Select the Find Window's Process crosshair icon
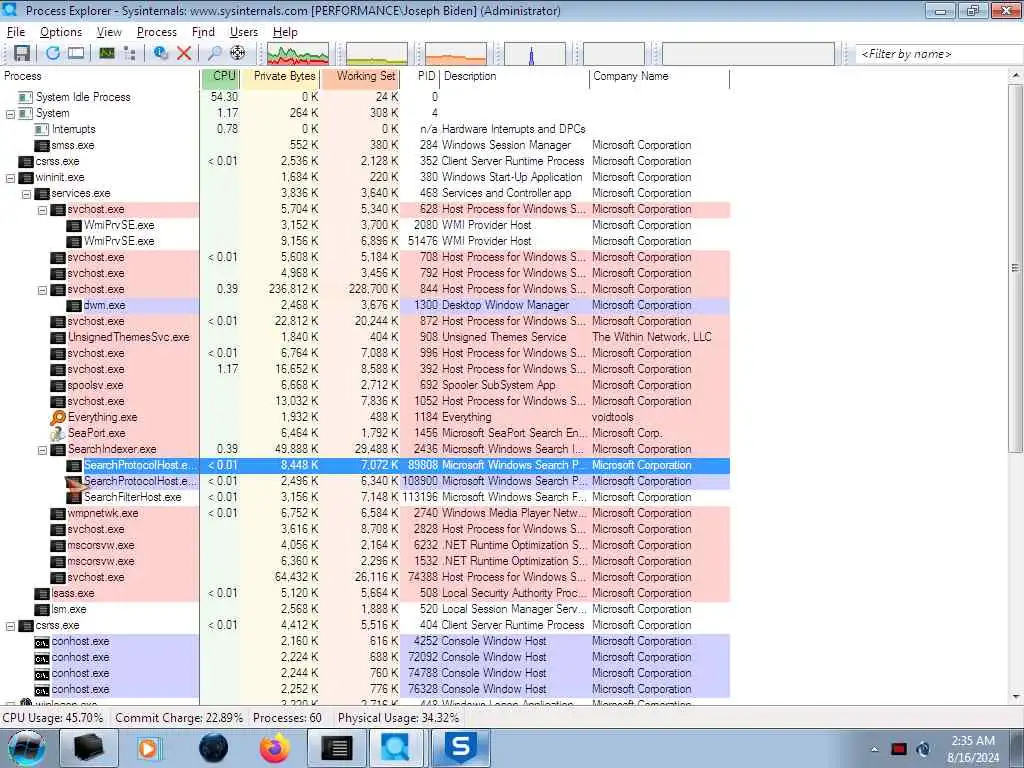This screenshot has height=768, width=1024. (x=238, y=54)
